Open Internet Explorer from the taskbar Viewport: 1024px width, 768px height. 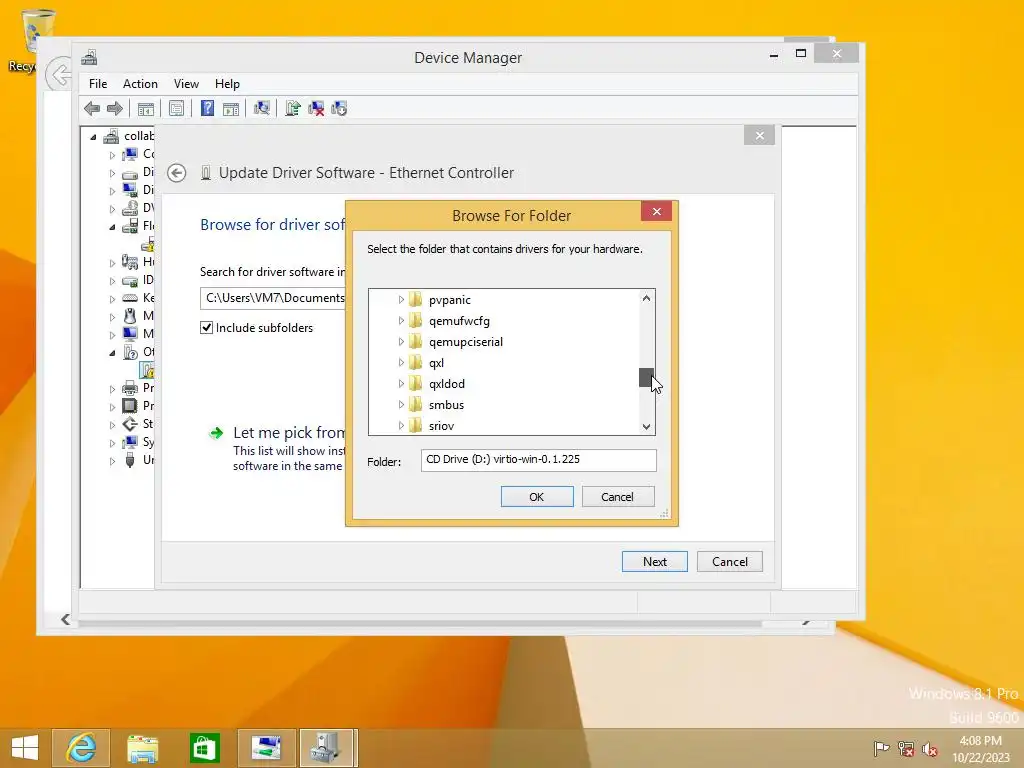point(81,748)
